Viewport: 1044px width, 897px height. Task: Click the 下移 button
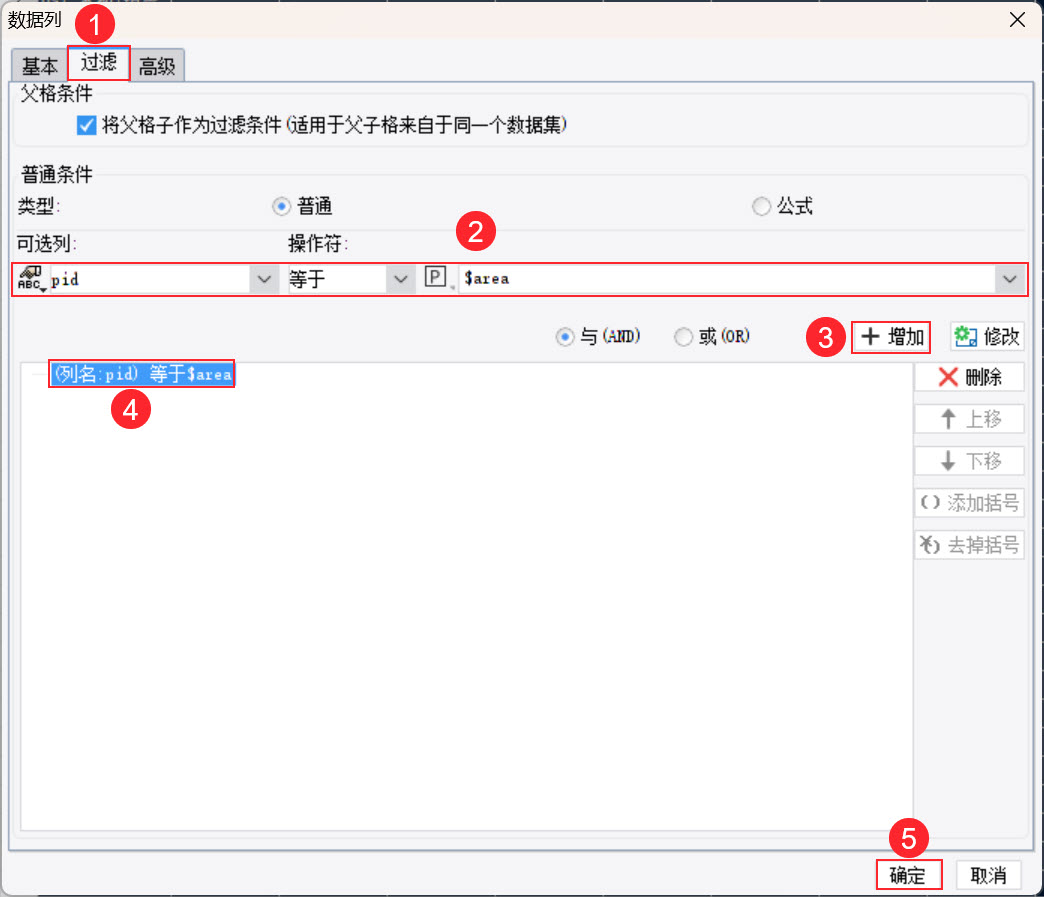[969, 461]
